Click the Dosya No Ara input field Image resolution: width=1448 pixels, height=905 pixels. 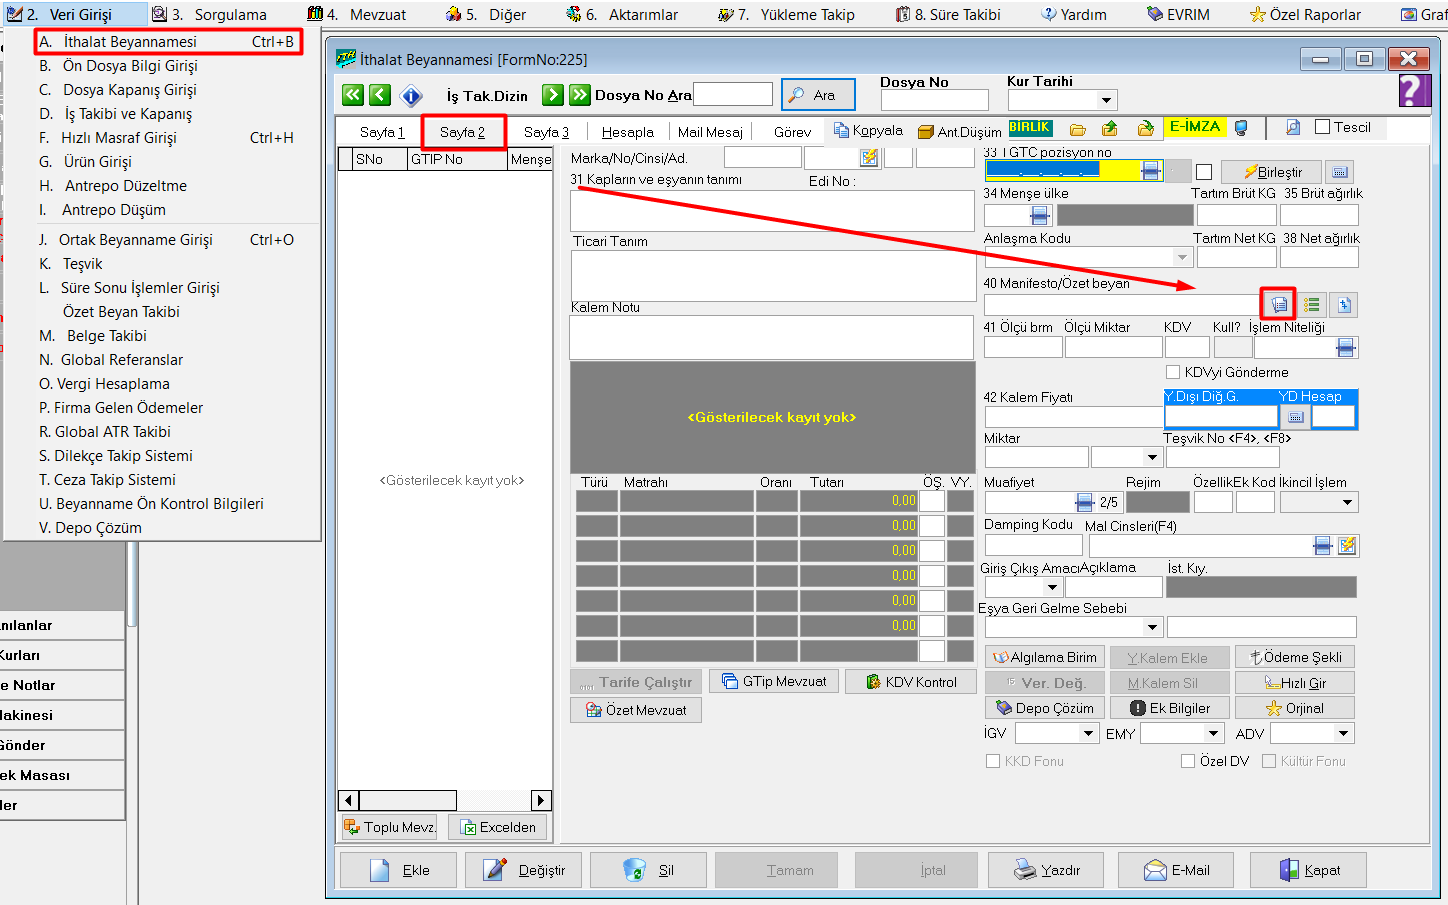[x=732, y=95]
